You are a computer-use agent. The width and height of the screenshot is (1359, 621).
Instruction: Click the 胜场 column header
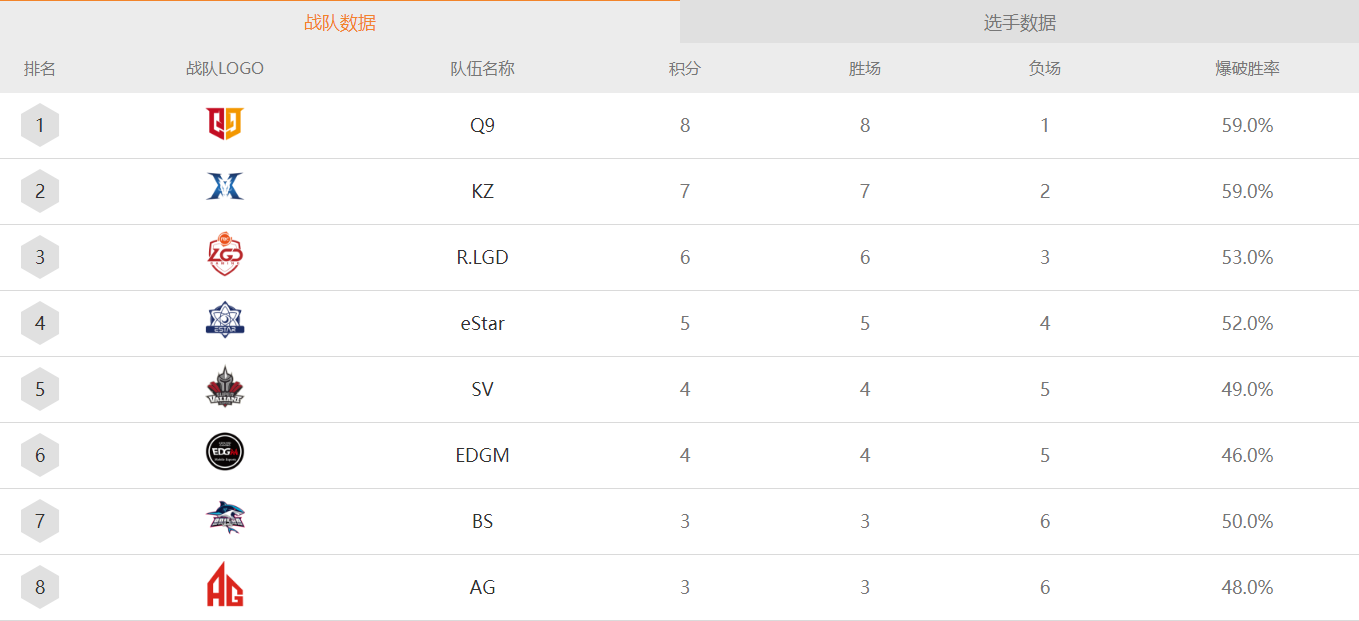pyautogui.click(x=865, y=69)
